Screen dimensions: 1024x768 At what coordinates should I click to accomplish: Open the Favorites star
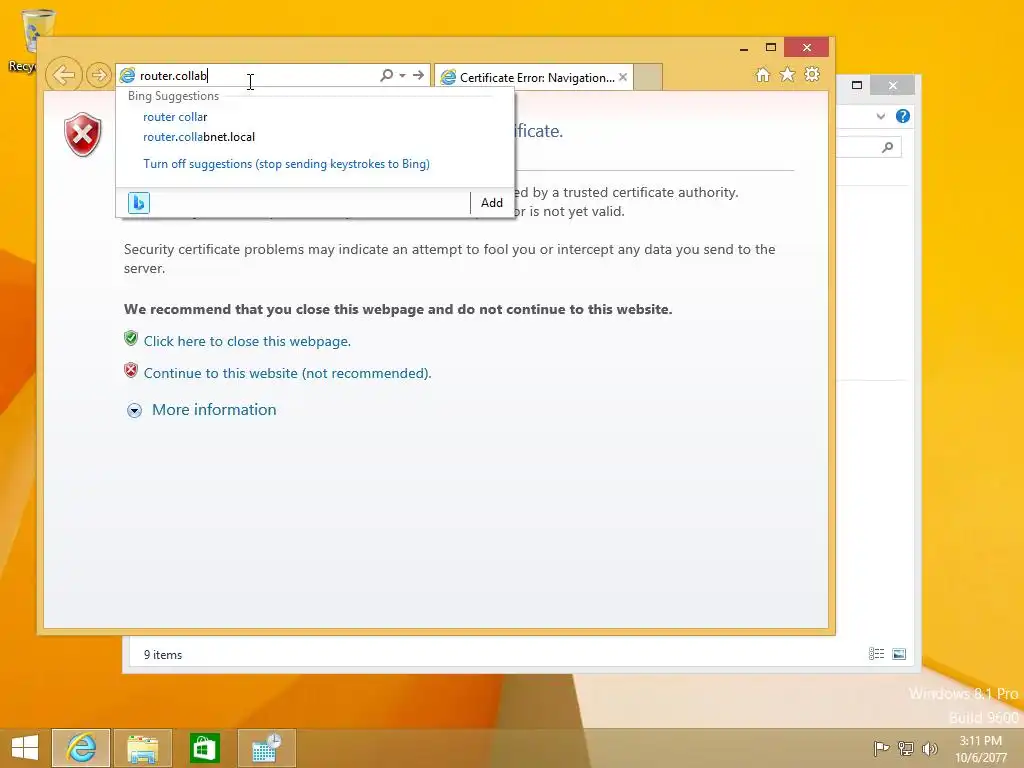coord(788,74)
